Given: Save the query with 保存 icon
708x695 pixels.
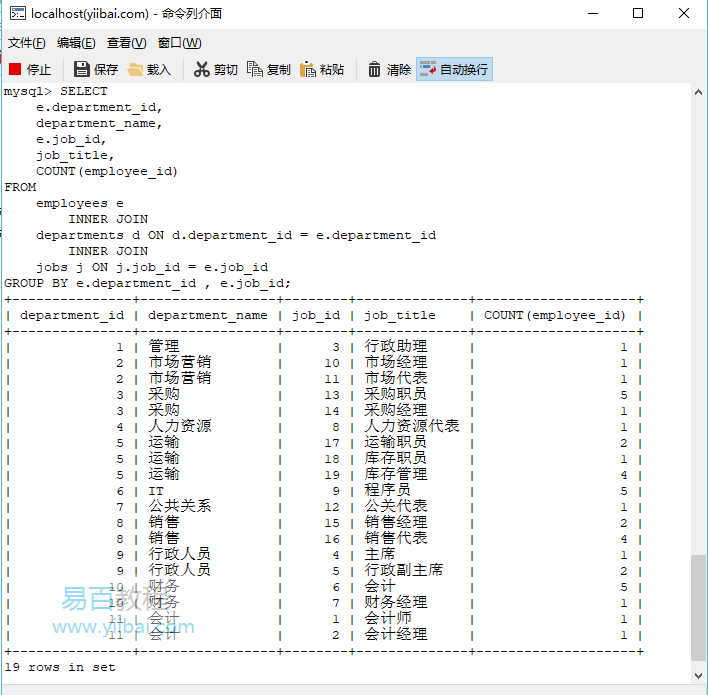Looking at the screenshot, I should pyautogui.click(x=82, y=69).
